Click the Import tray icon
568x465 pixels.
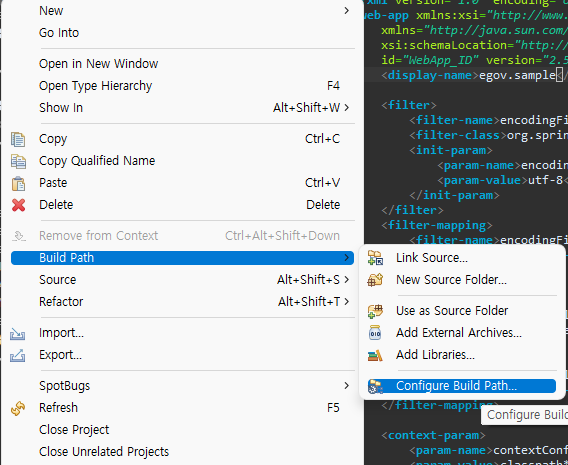pyautogui.click(x=17, y=333)
